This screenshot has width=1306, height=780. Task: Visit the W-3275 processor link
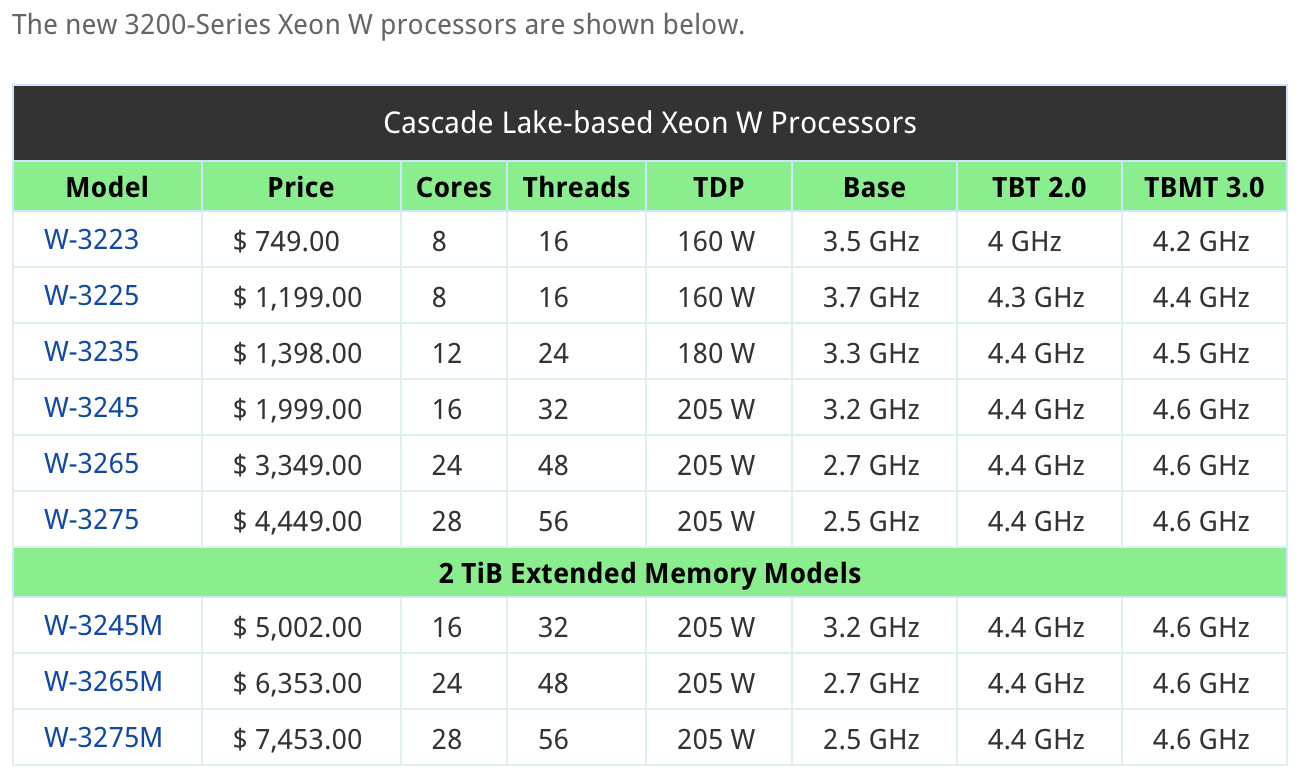tap(91, 520)
